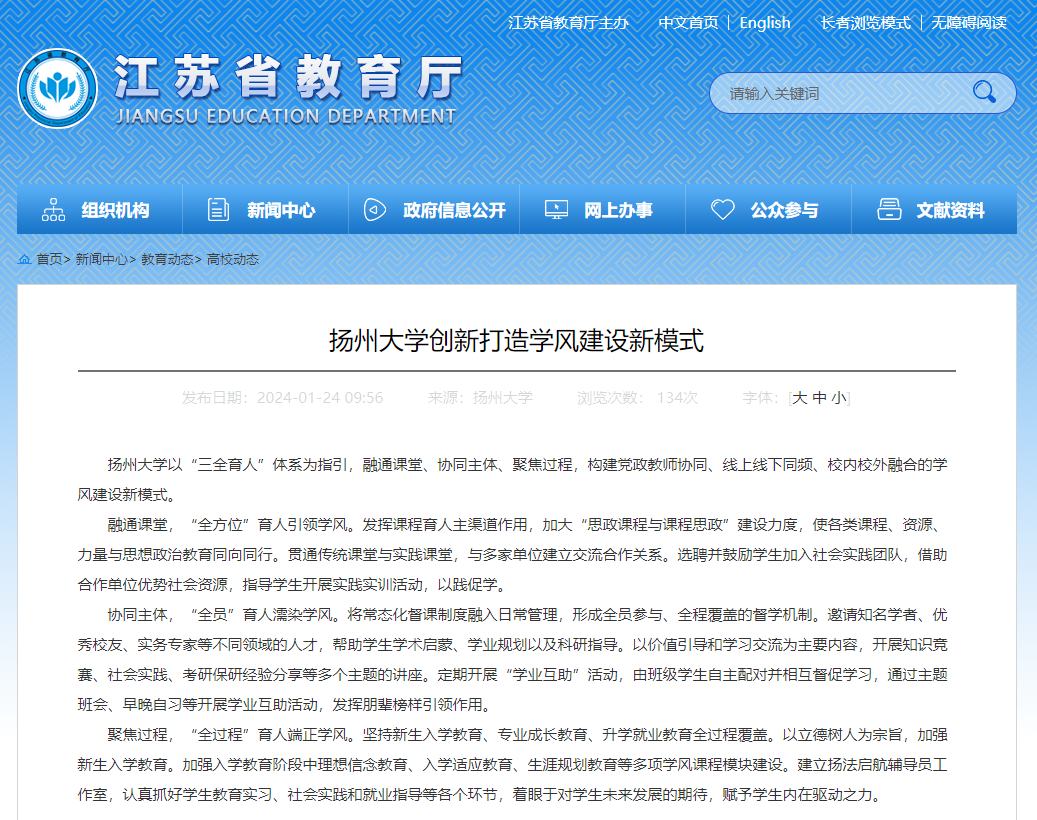Open the 无障碍阅读 accessibility reading option
The width and height of the screenshot is (1037, 820).
(x=968, y=23)
